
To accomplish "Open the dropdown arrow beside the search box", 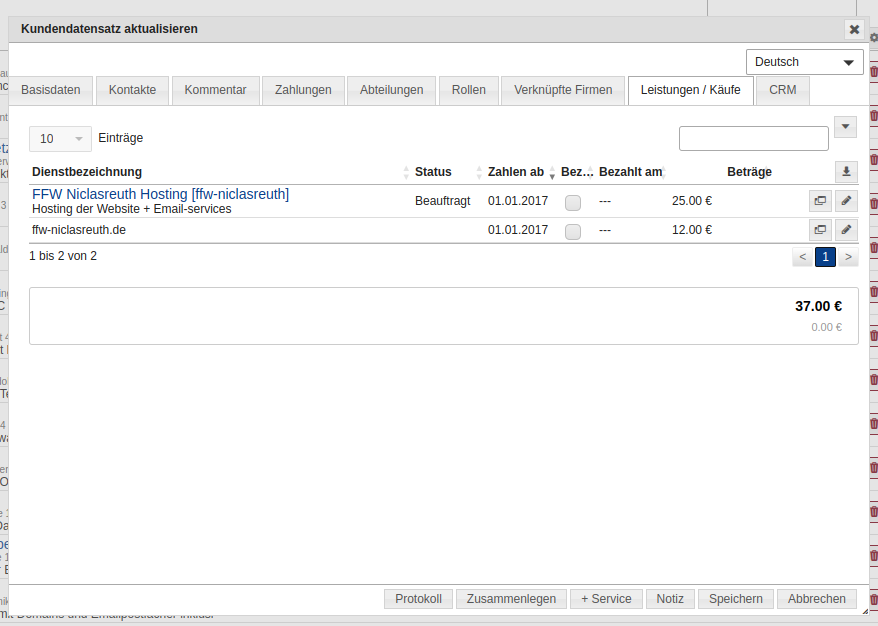I will click(845, 127).
